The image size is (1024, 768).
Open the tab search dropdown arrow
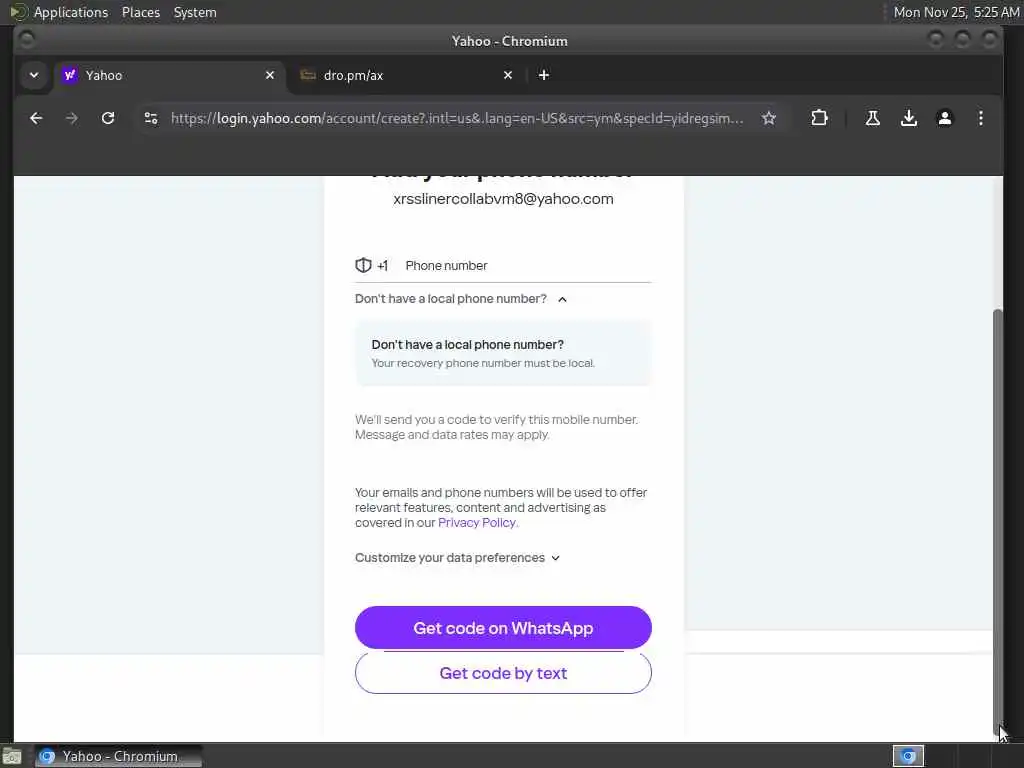point(34,75)
